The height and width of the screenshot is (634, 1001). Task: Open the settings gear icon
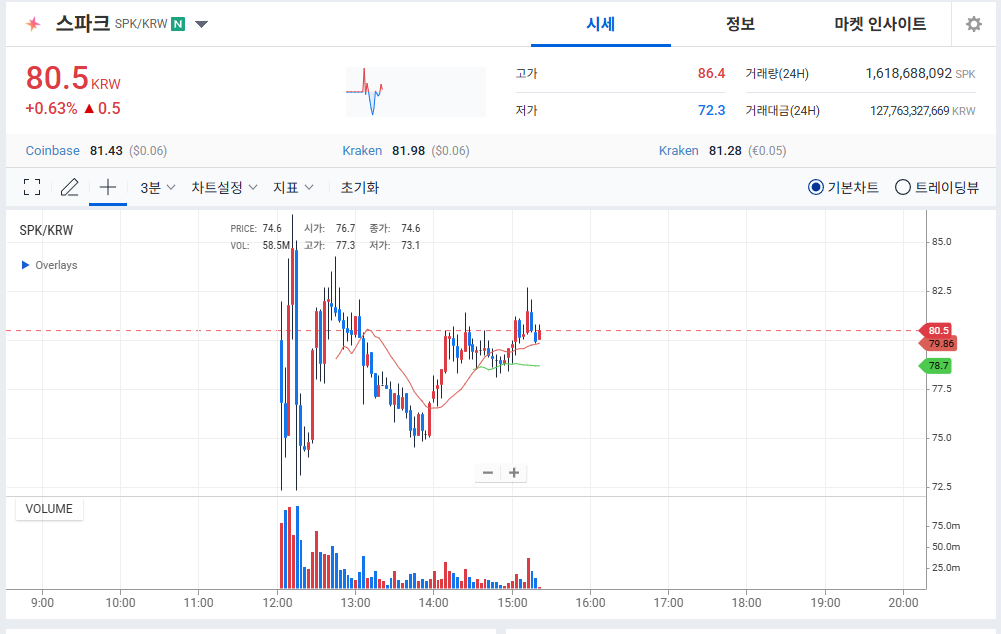973,24
